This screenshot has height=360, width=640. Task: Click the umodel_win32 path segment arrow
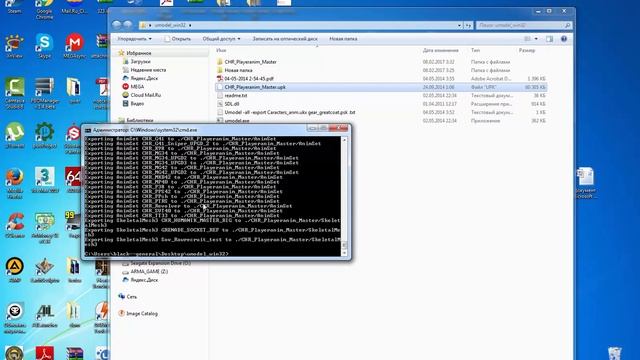(190, 25)
